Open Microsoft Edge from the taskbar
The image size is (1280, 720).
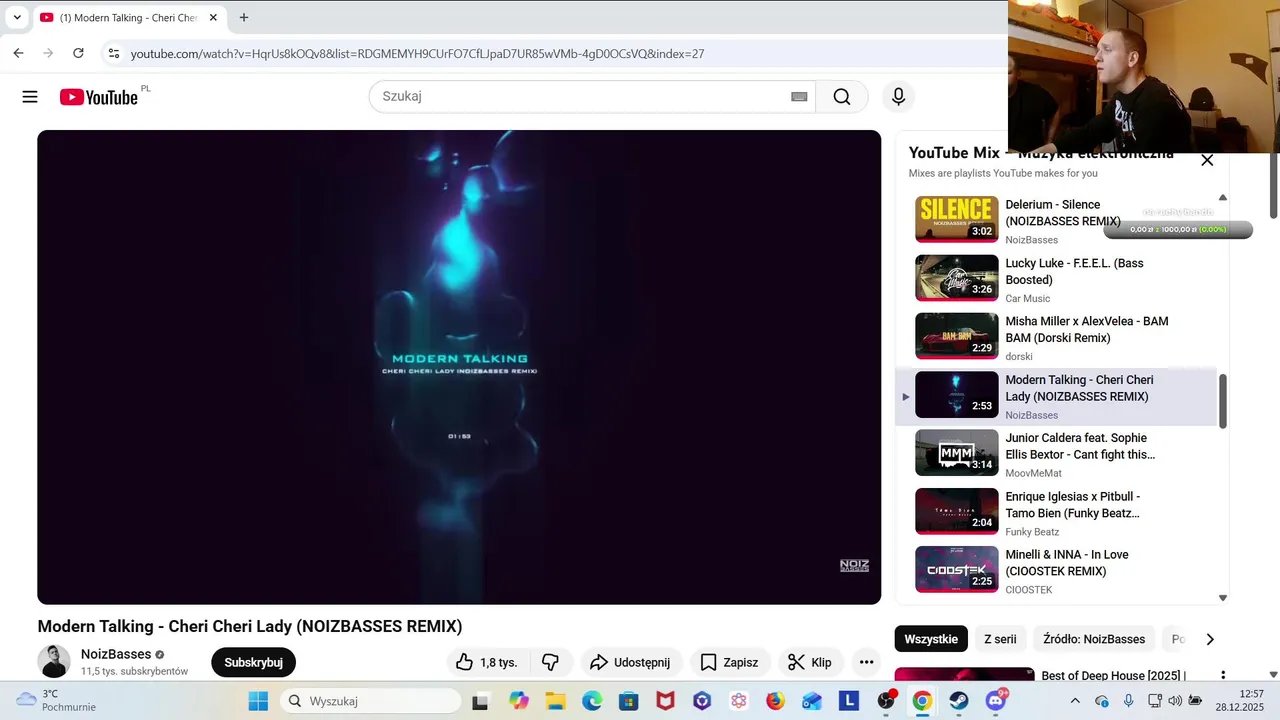592,701
